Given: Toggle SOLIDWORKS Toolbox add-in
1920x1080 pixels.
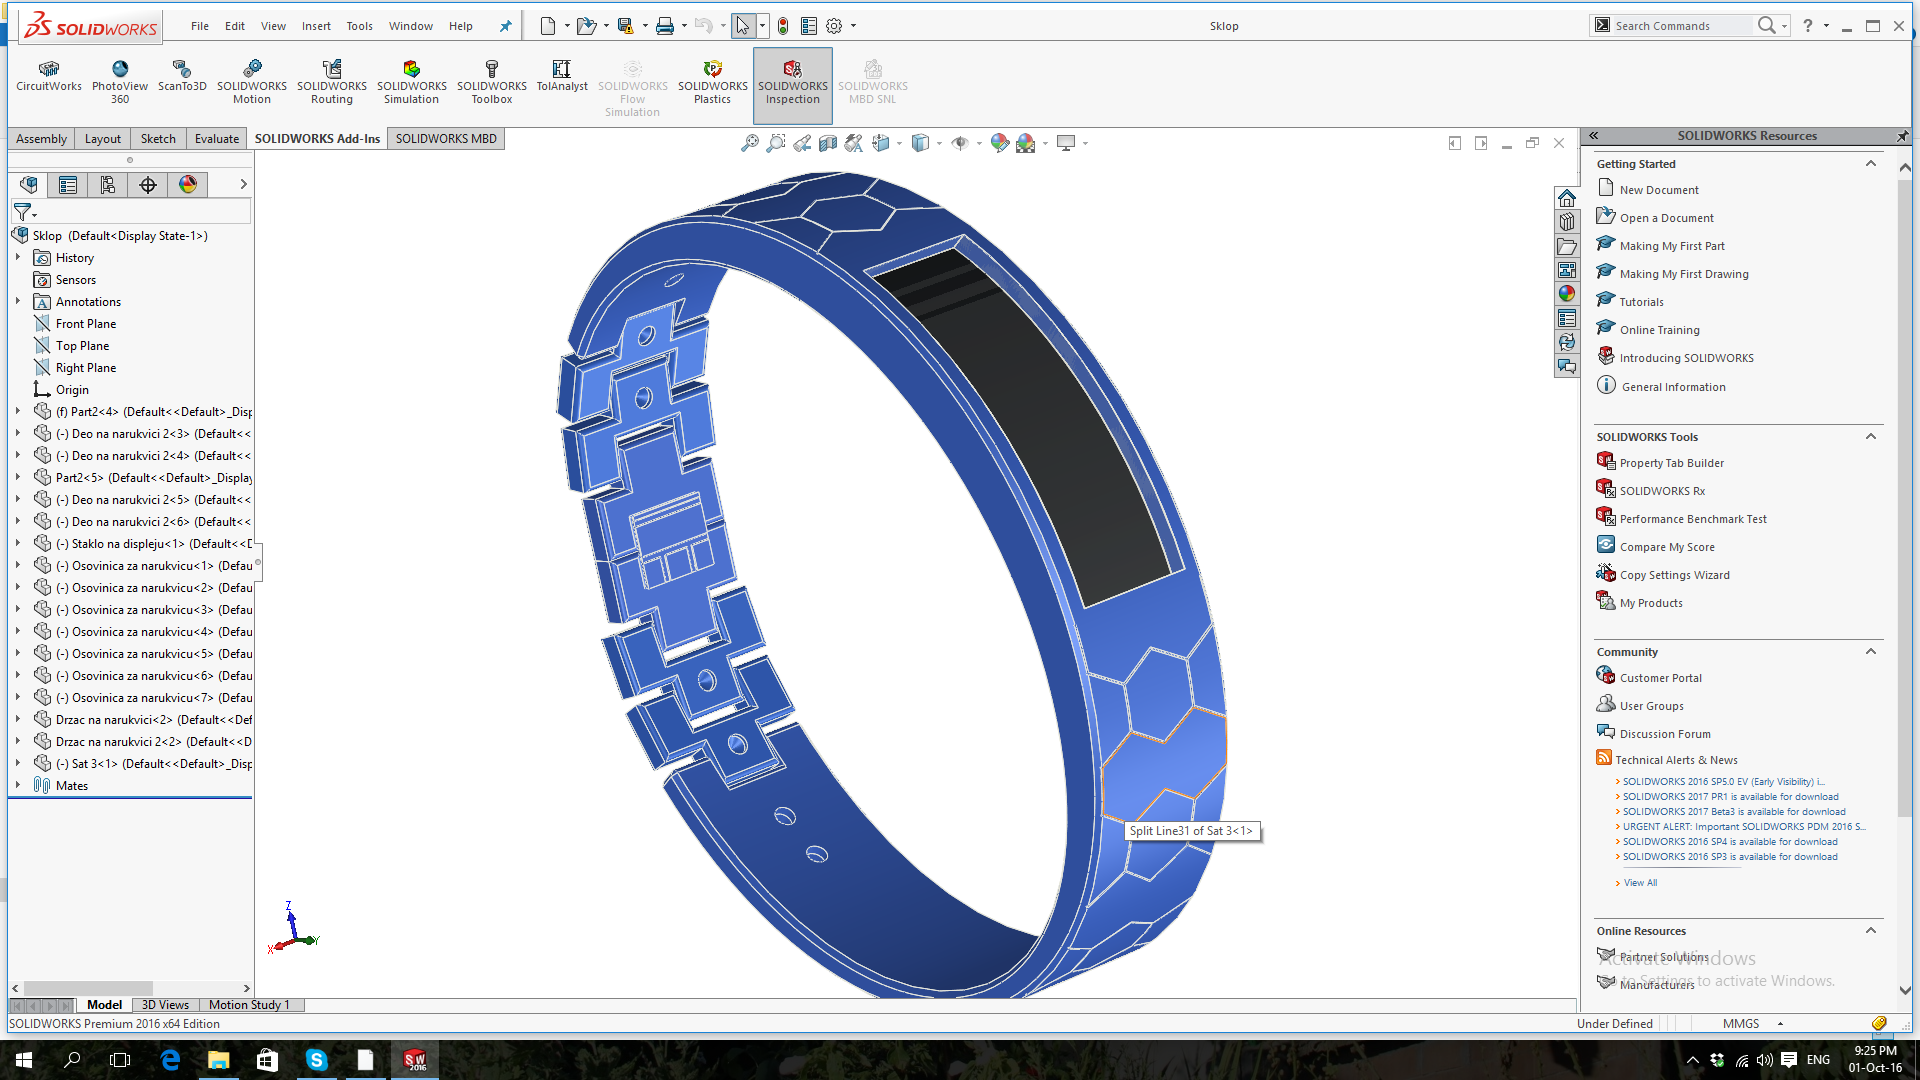Looking at the screenshot, I should [491, 80].
